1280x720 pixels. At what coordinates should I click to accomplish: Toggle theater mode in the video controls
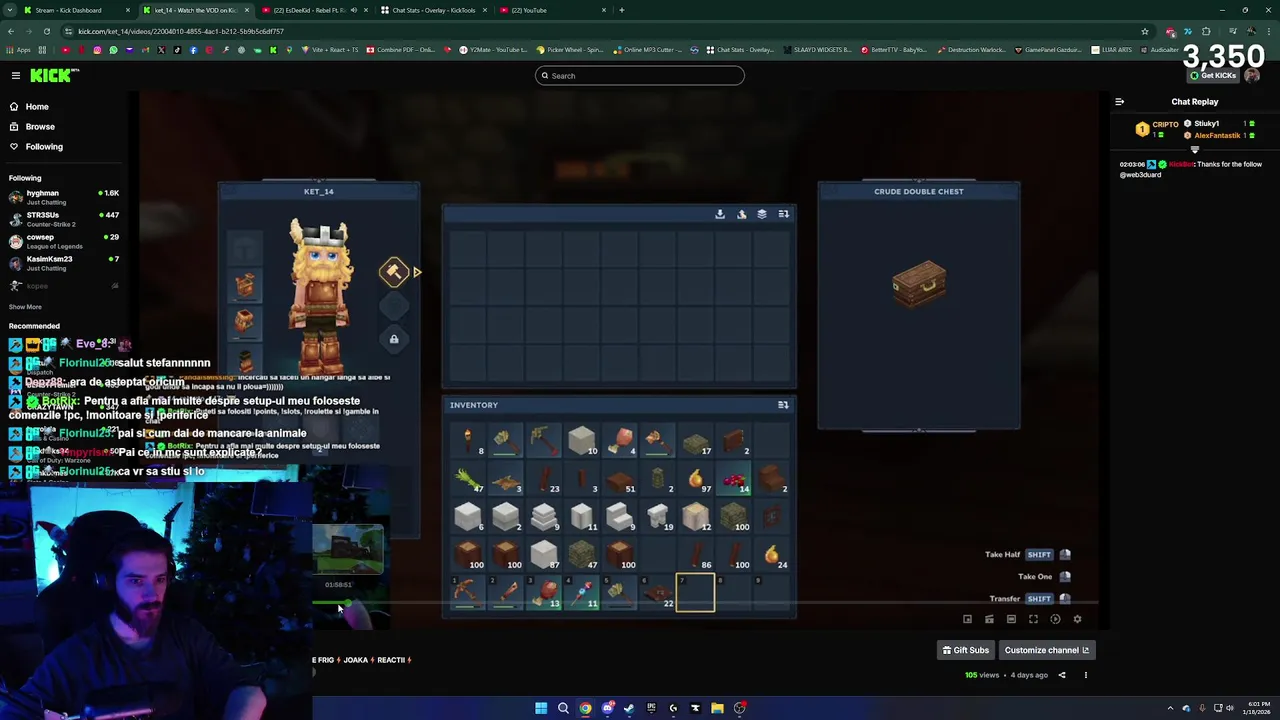pyautogui.click(x=1011, y=619)
